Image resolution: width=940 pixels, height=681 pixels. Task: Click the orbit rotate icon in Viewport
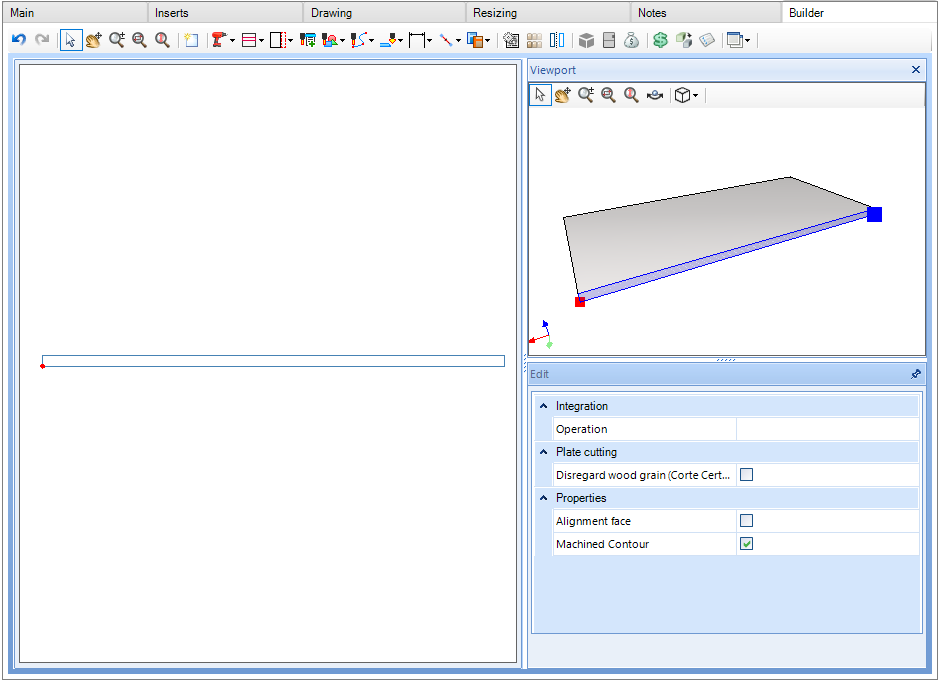655,95
